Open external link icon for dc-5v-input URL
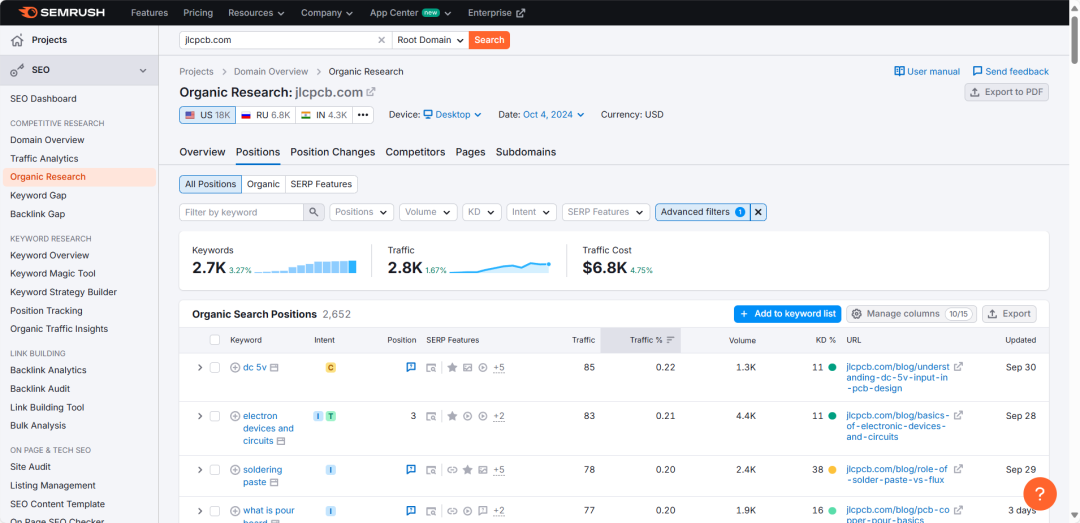The height and width of the screenshot is (523, 1080). coord(958,367)
